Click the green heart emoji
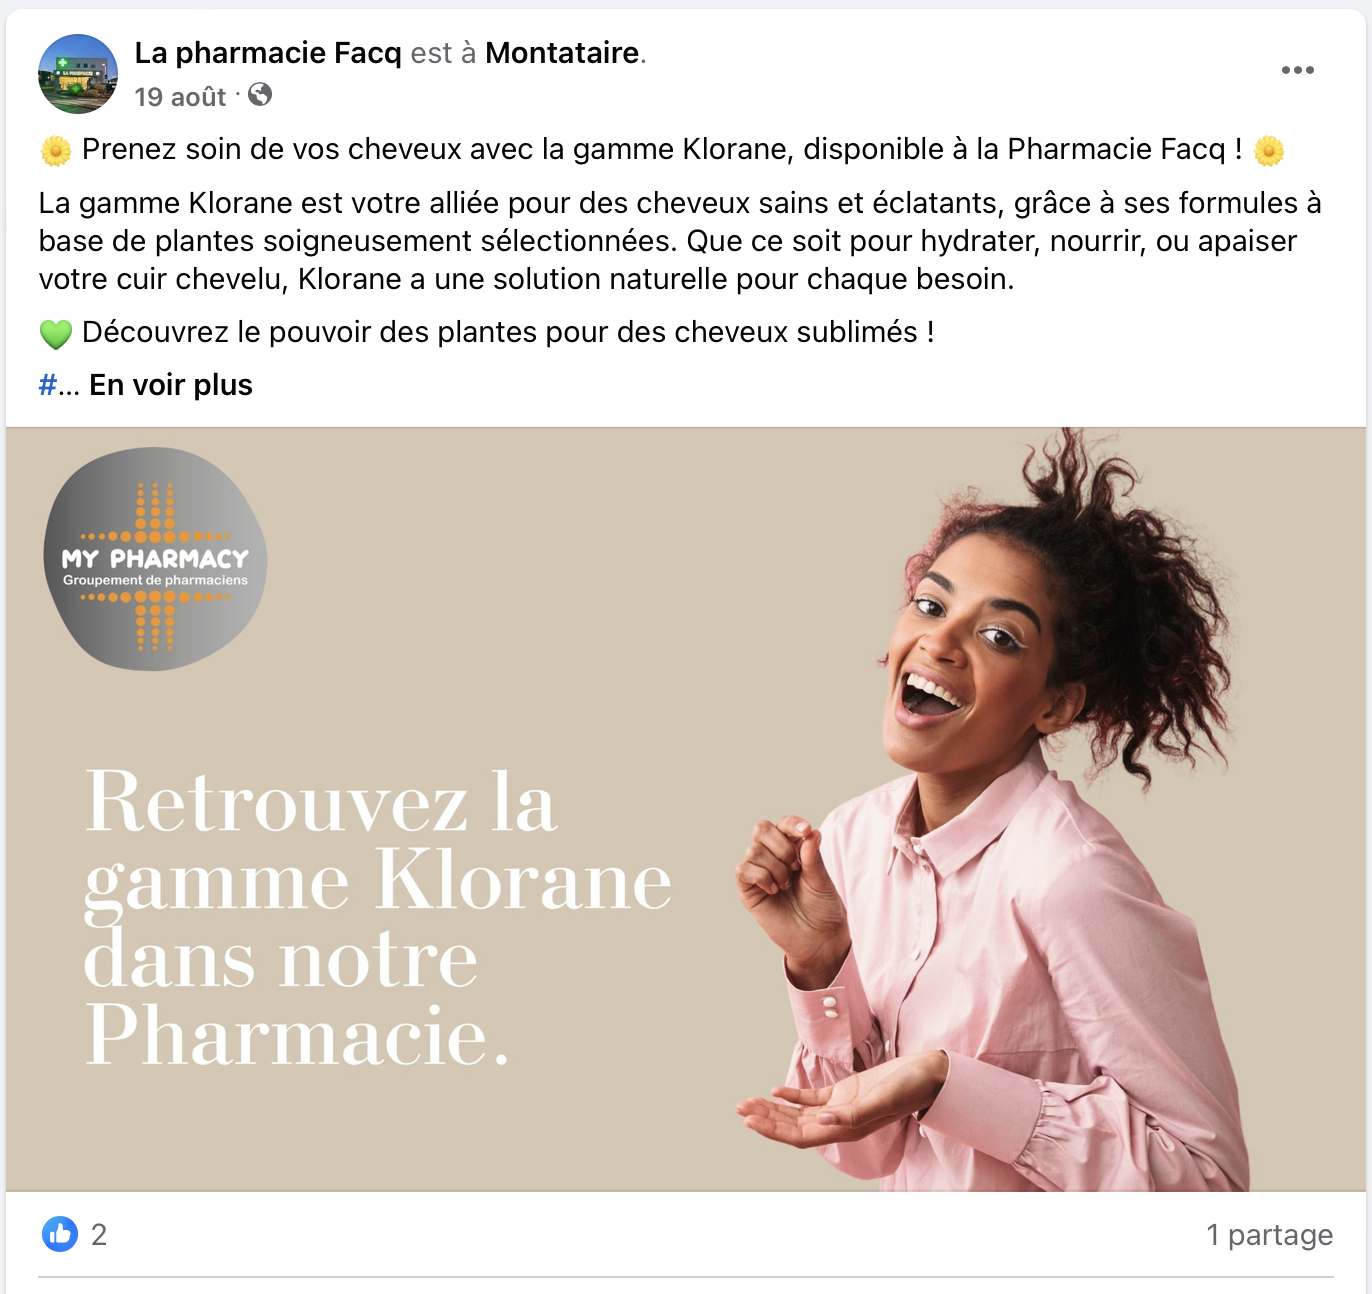The height and width of the screenshot is (1294, 1372). pyautogui.click(x=56, y=334)
